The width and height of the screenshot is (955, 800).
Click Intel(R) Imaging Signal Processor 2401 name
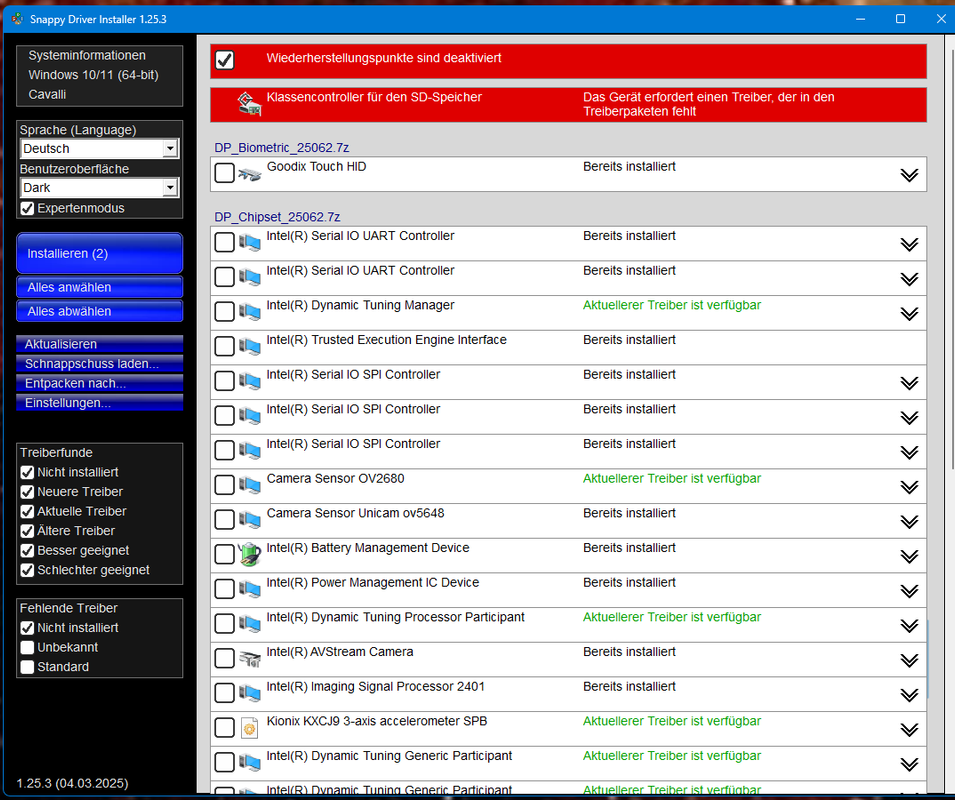[x=376, y=687]
